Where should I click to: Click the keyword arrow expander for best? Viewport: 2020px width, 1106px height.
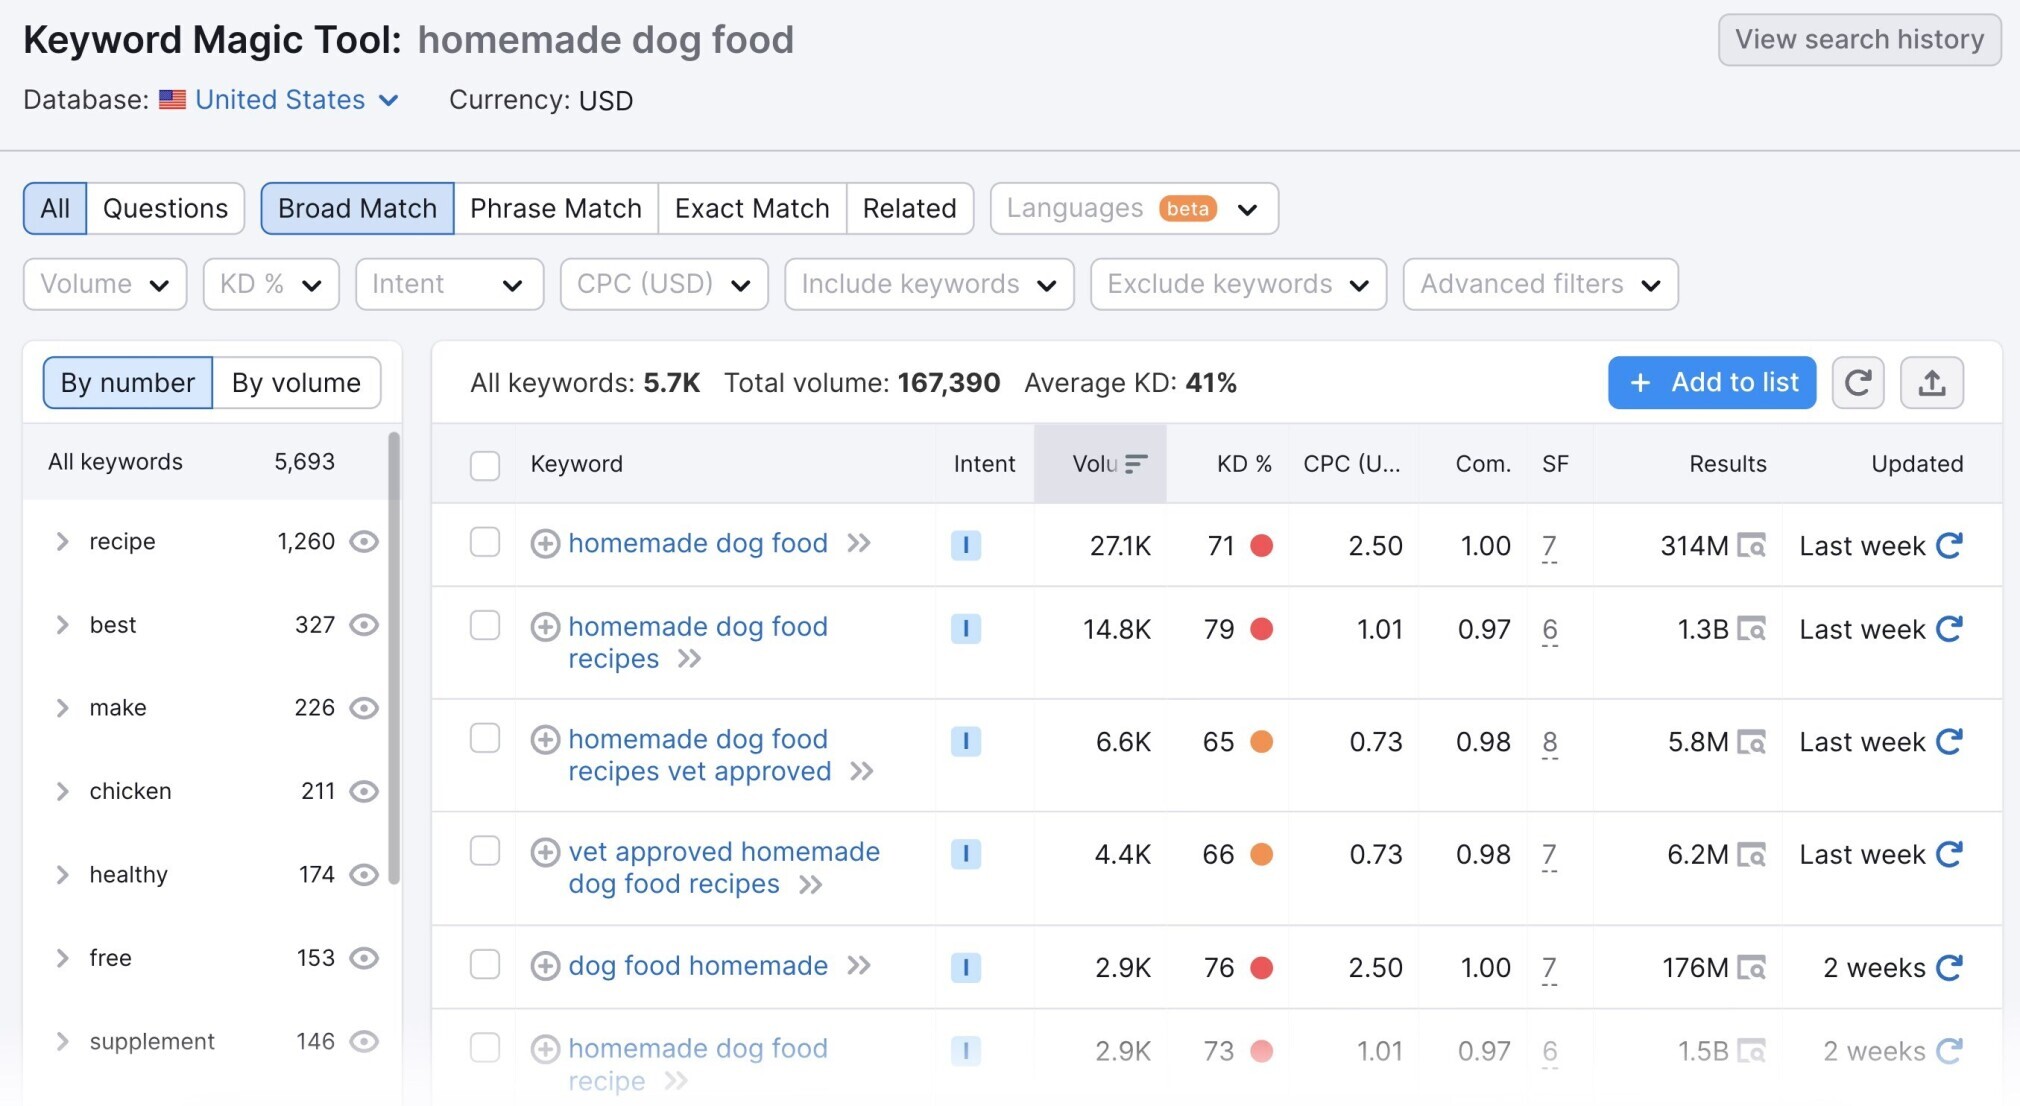click(x=63, y=624)
